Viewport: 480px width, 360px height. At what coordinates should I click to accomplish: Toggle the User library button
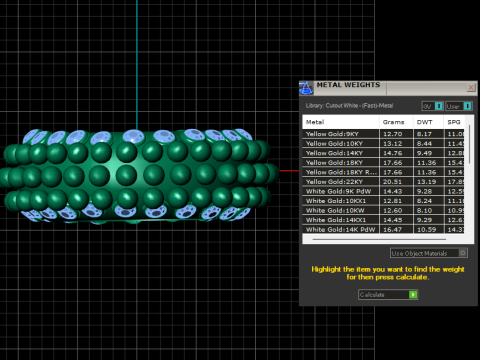click(459, 106)
